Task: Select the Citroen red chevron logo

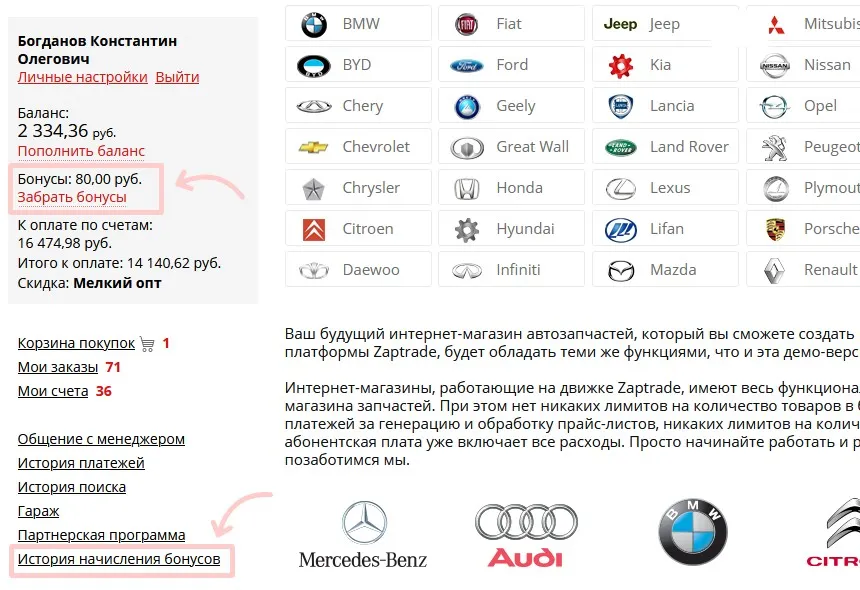Action: point(314,230)
